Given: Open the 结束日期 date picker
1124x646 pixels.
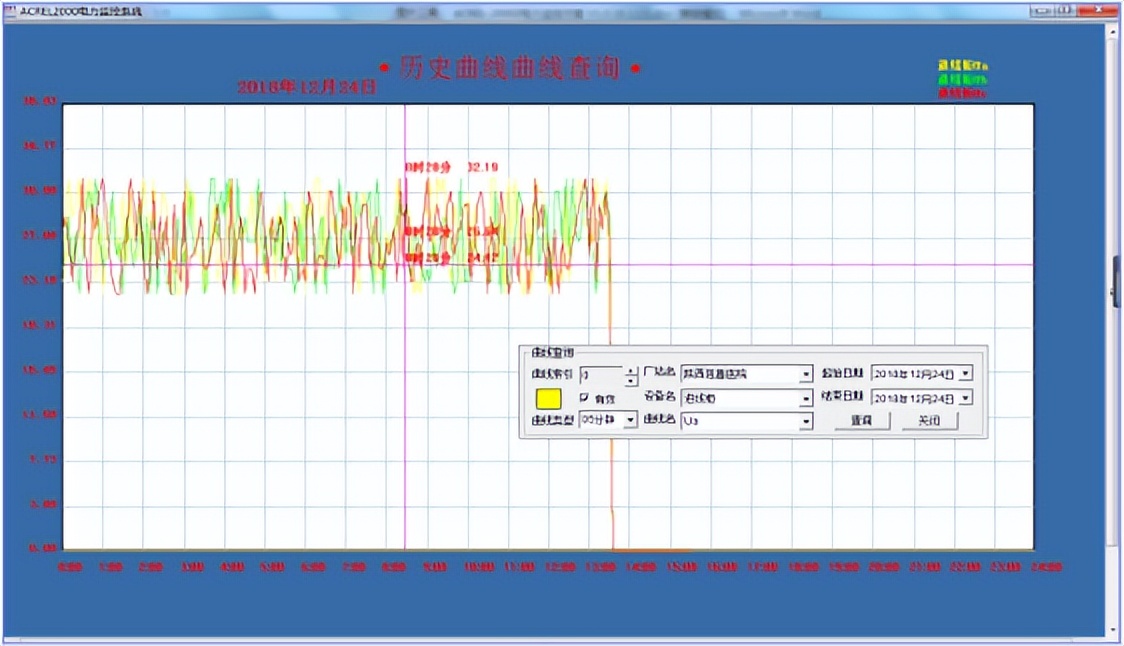Looking at the screenshot, I should [x=965, y=398].
